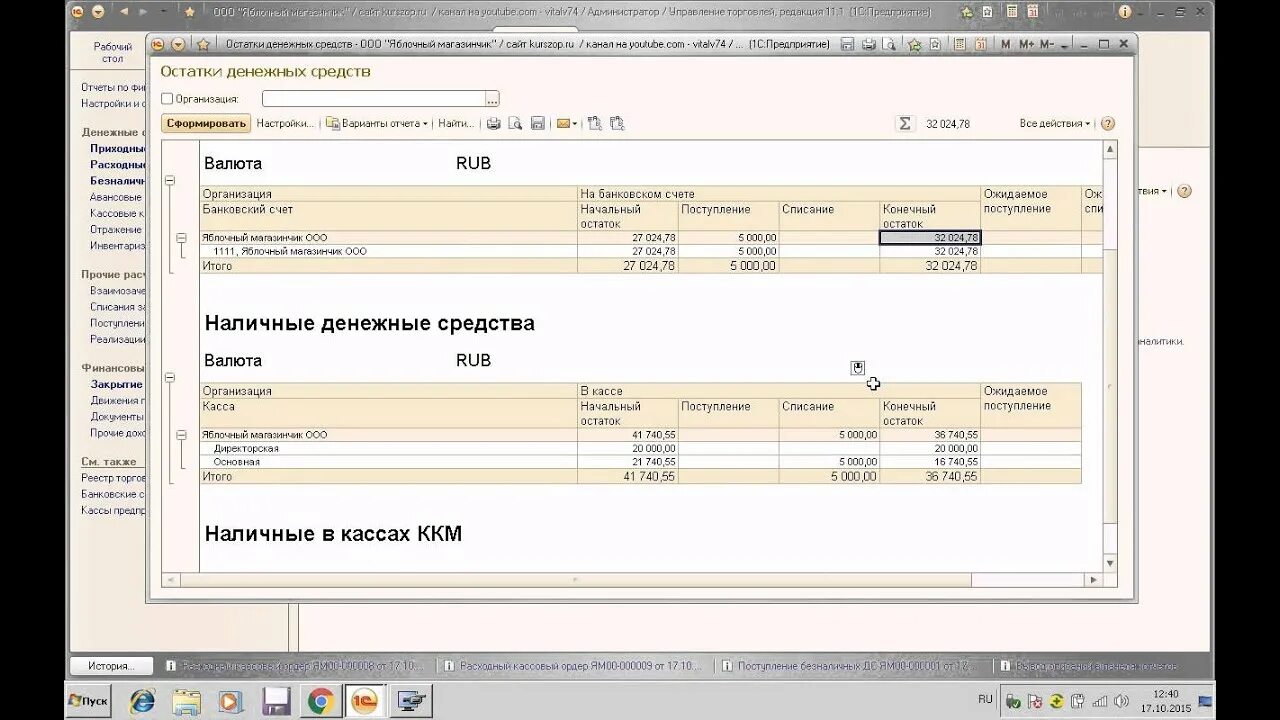Click the calendar icon in report title bar

pyautogui.click(x=981, y=45)
